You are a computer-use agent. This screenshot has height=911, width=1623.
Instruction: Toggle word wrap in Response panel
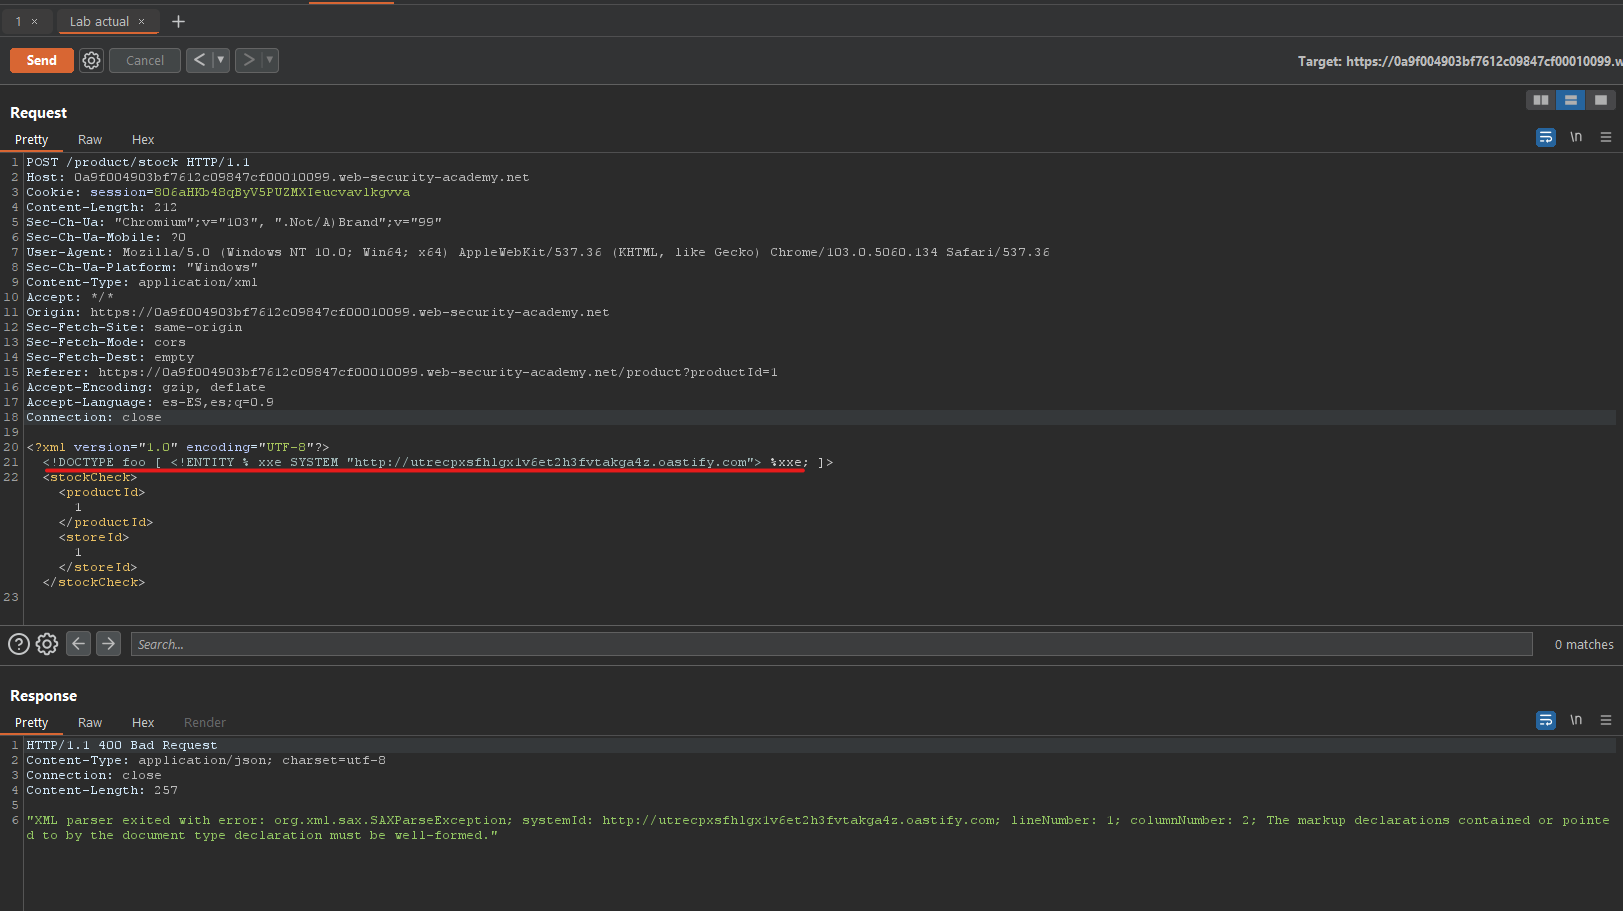click(x=1546, y=720)
